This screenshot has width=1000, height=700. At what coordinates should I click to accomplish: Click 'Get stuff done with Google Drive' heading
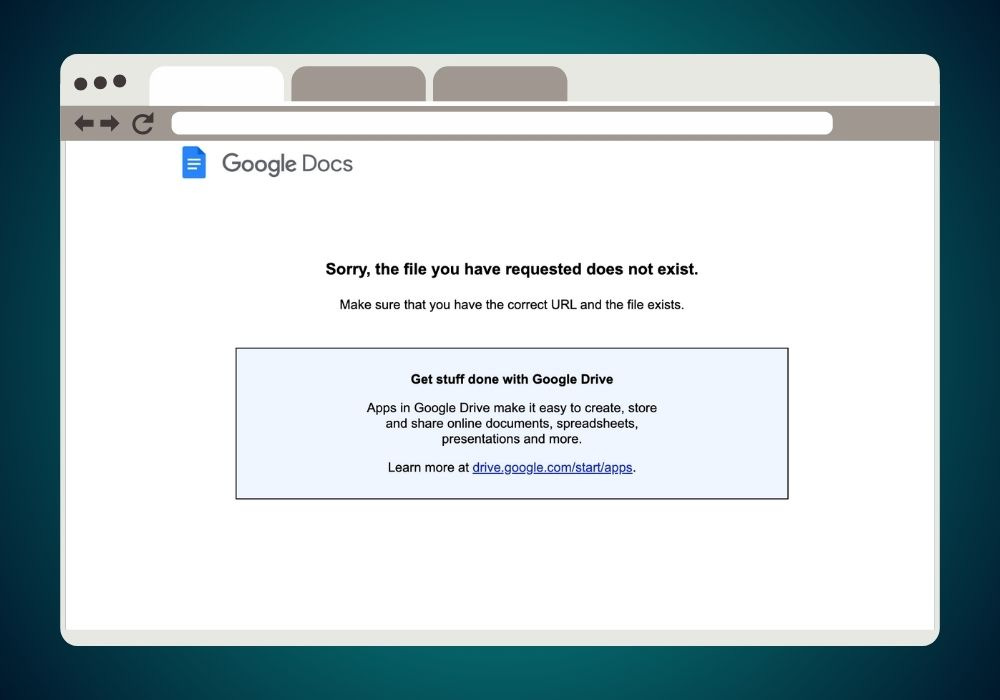(511, 379)
